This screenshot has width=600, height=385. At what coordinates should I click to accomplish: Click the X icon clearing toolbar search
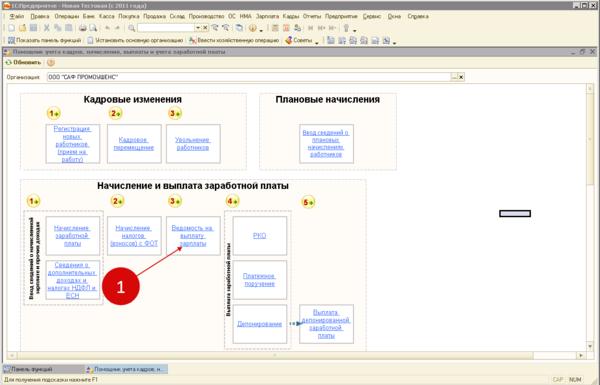[x=205, y=28]
